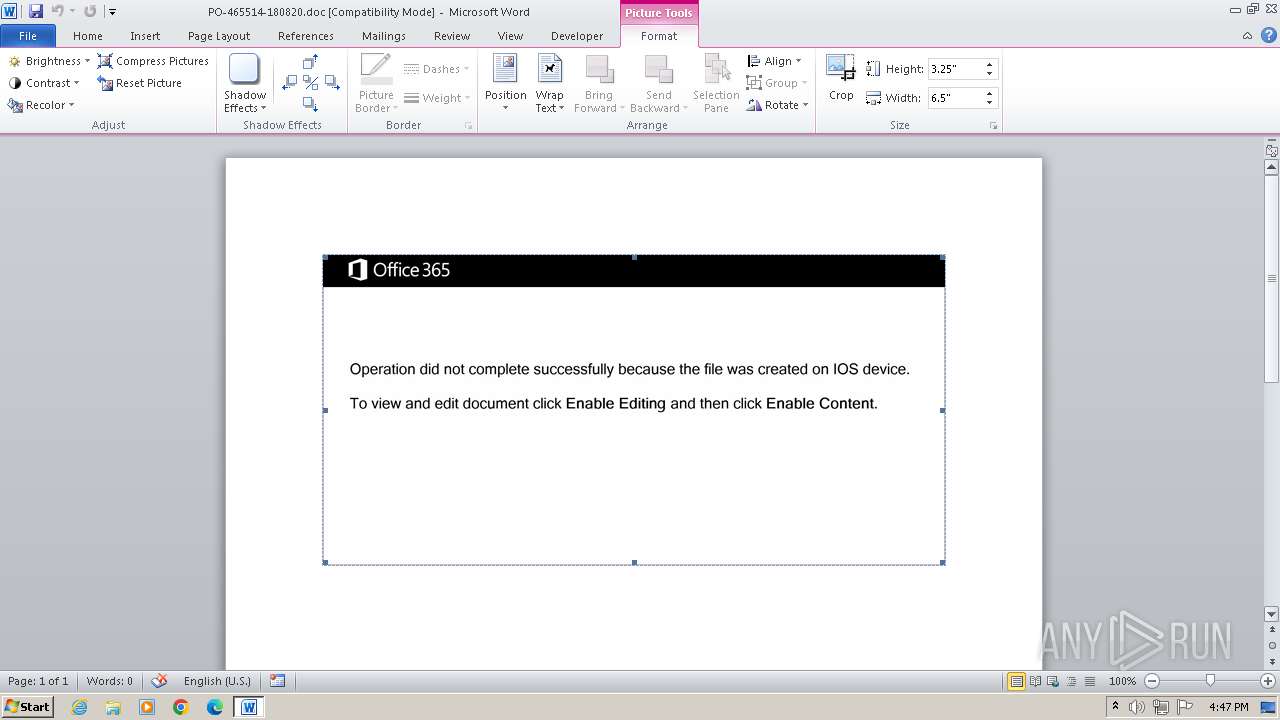Switch to Full Screen Reading view
Image resolution: width=1280 pixels, height=720 pixels.
(x=1035, y=681)
